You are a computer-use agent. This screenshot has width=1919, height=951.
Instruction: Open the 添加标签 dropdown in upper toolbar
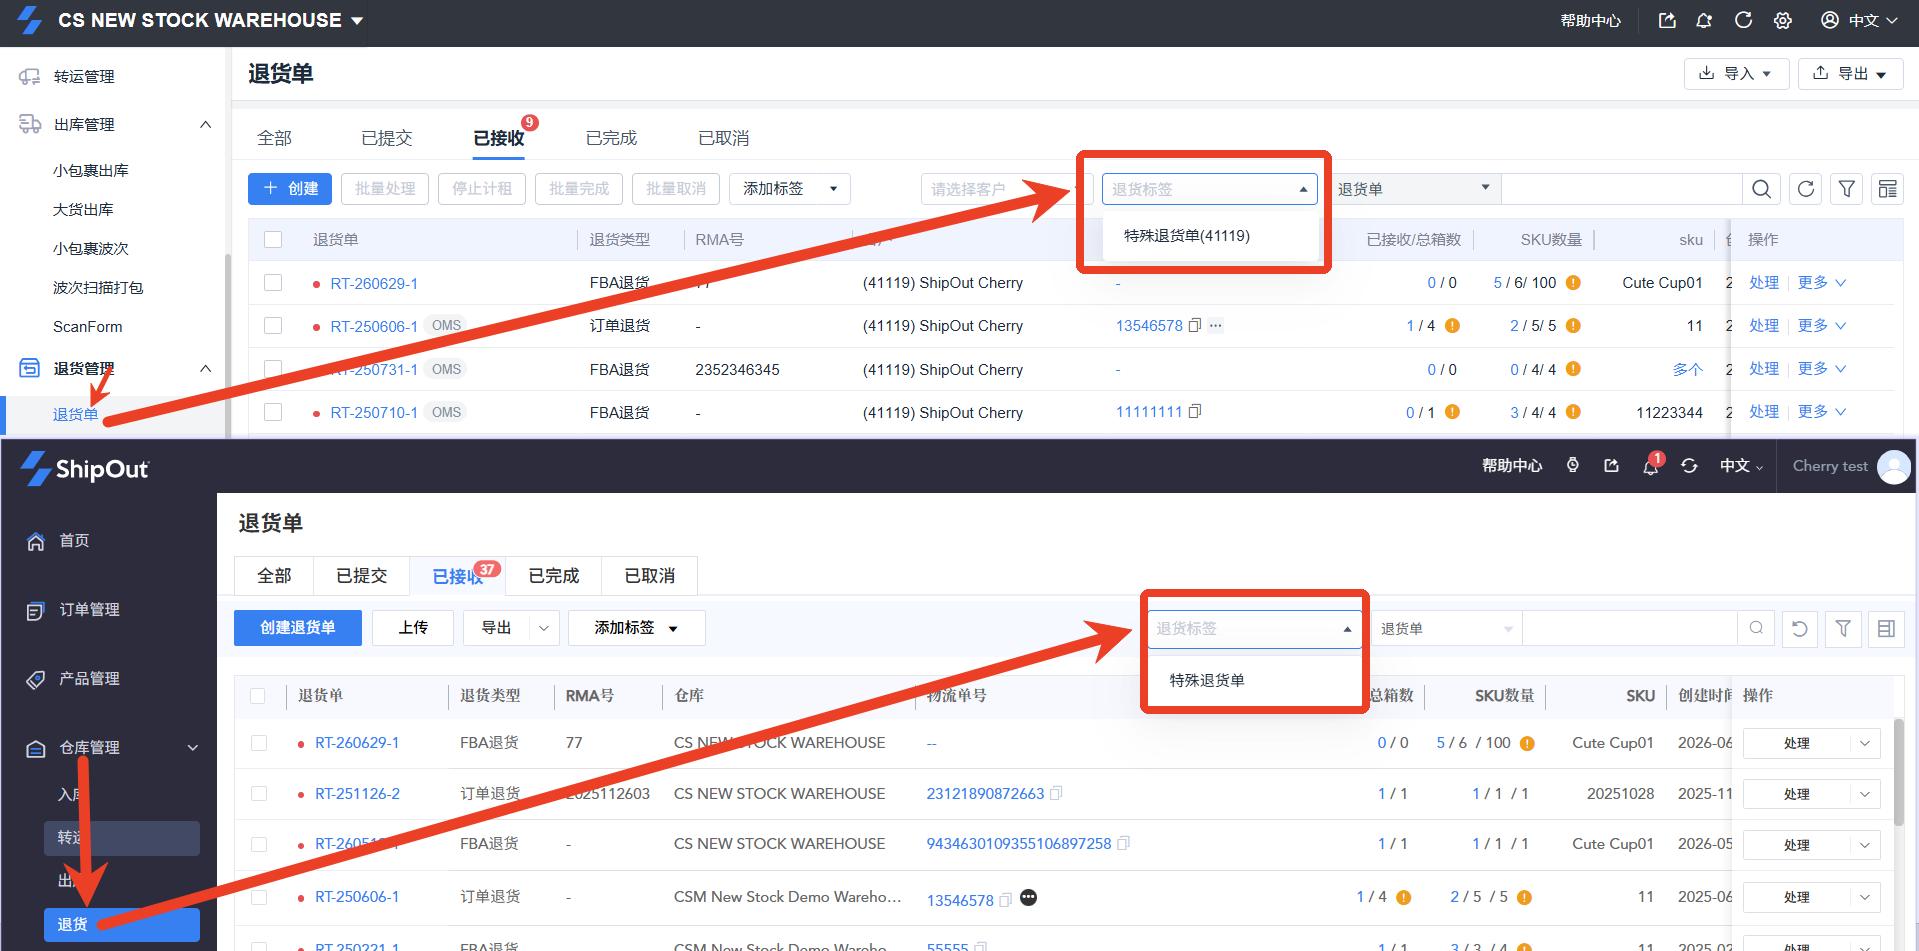coord(790,189)
